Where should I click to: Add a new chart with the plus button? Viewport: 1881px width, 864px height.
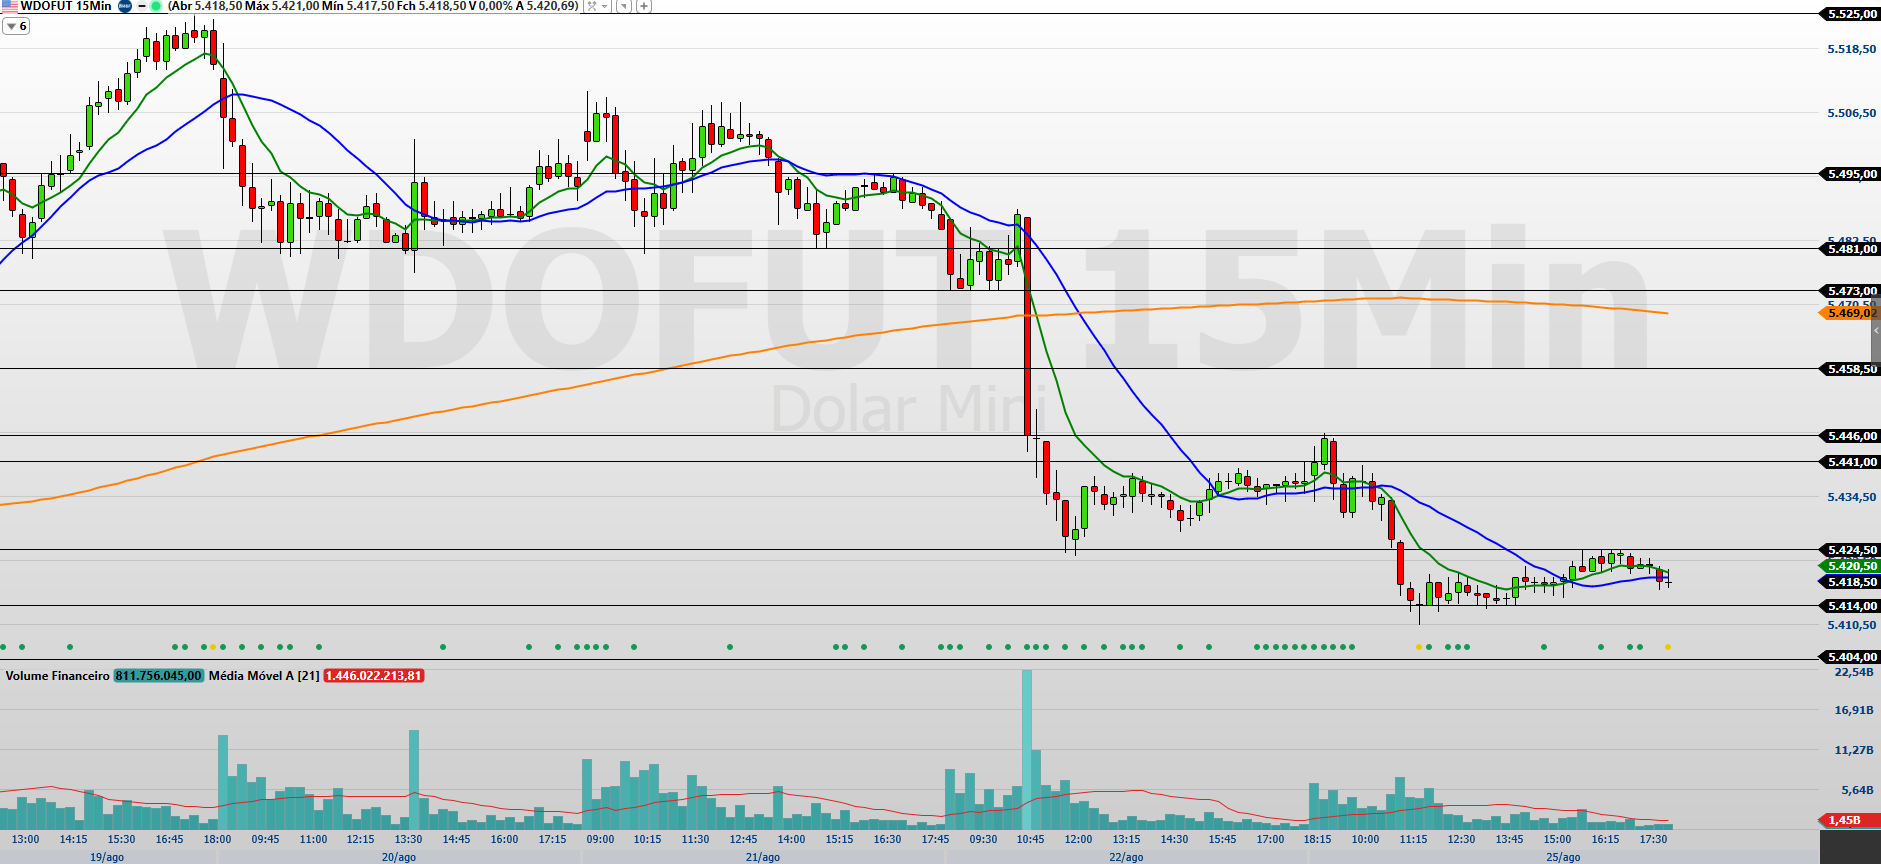643,6
